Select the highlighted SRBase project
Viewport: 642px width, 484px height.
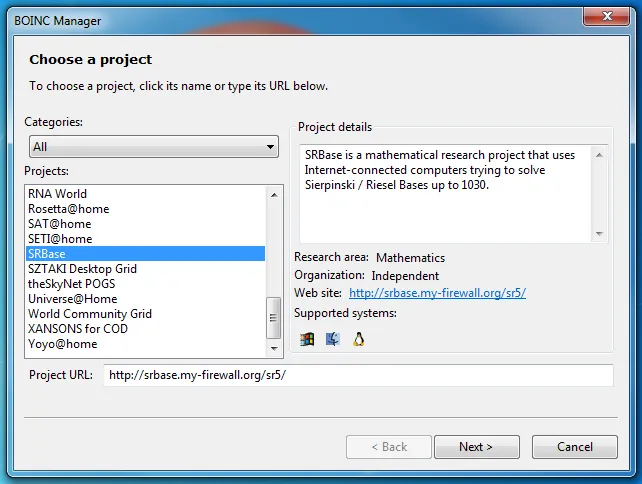(145, 254)
